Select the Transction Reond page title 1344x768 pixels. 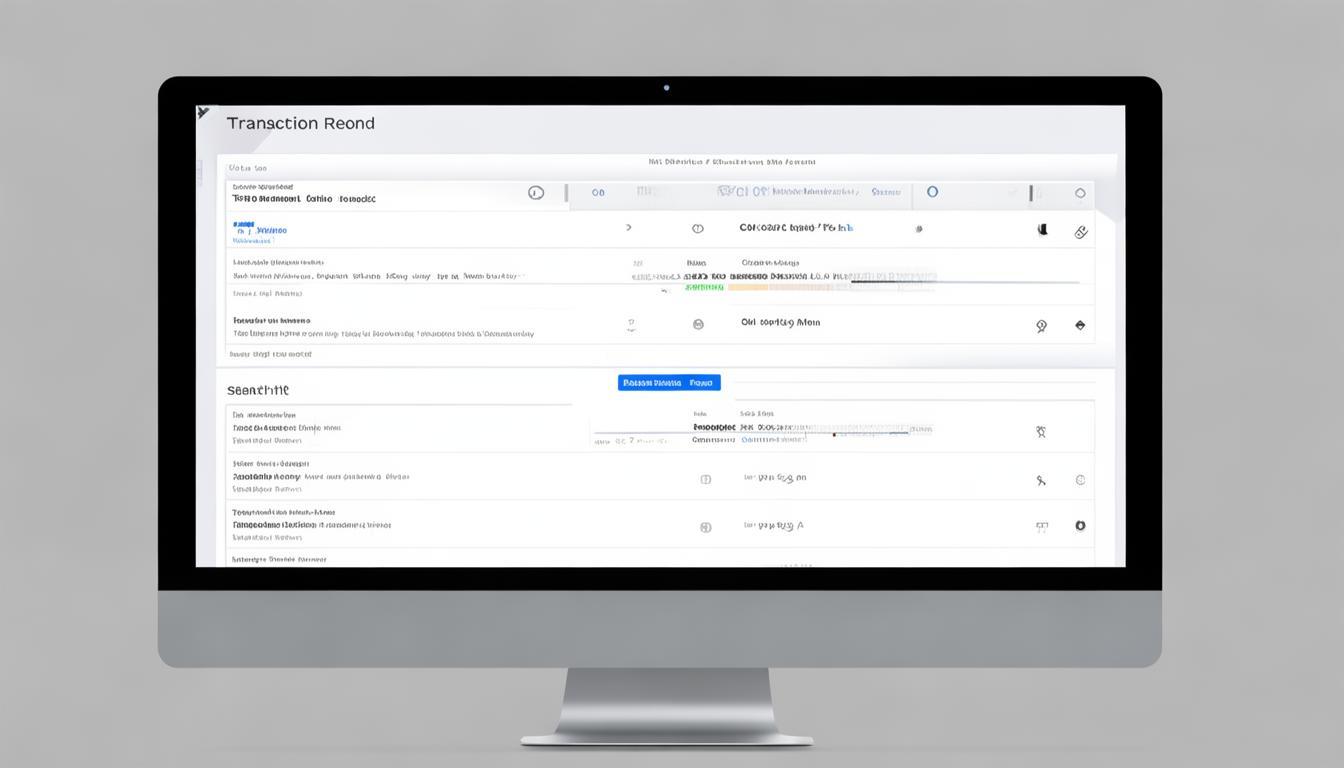pyautogui.click(x=300, y=124)
